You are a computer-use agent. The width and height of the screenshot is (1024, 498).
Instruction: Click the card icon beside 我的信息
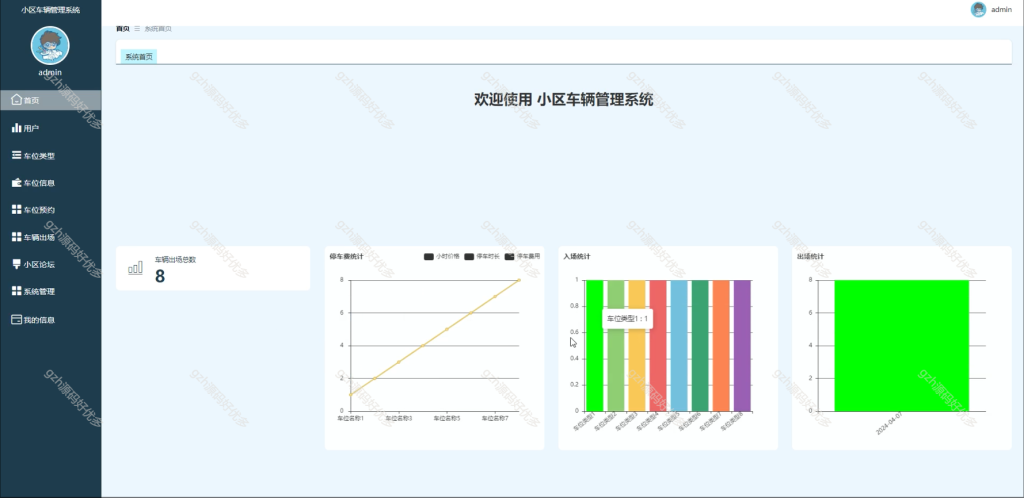coord(17,320)
